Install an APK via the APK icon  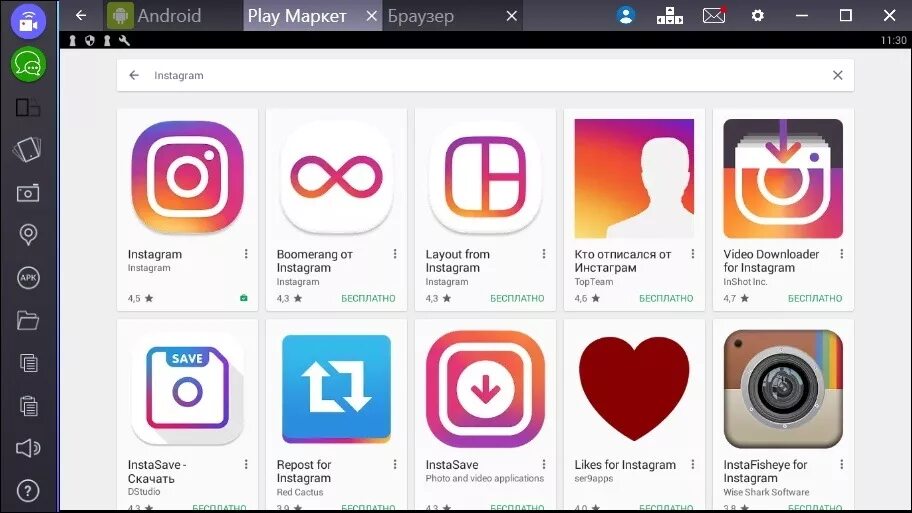pyautogui.click(x=28, y=277)
